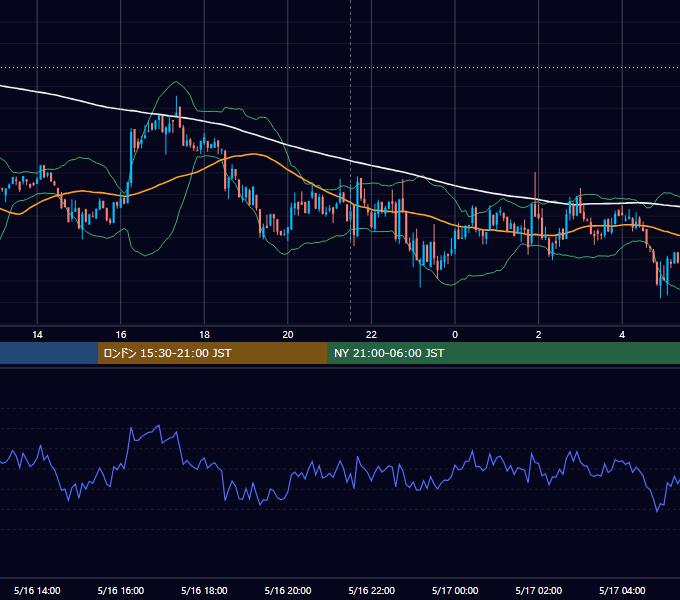Click the blue session bar before London
Image resolution: width=680 pixels, height=600 pixels.
(49, 353)
